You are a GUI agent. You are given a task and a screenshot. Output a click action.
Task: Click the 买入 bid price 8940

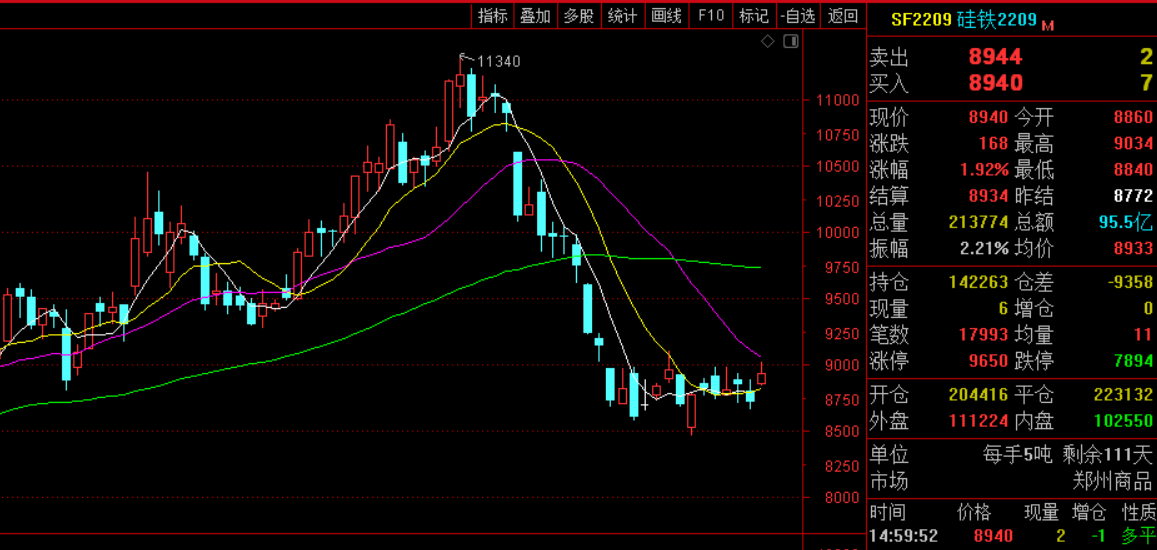(995, 83)
